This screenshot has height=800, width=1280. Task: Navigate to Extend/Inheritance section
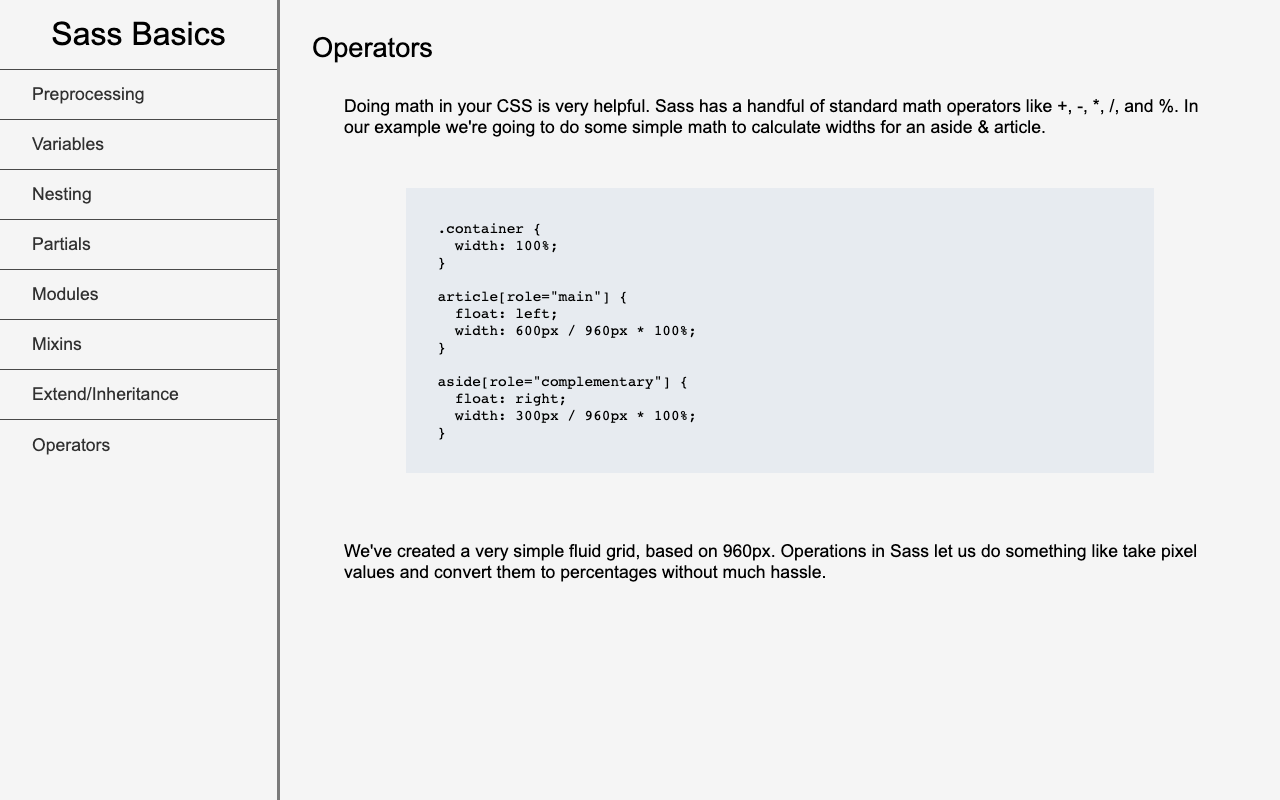pos(105,394)
